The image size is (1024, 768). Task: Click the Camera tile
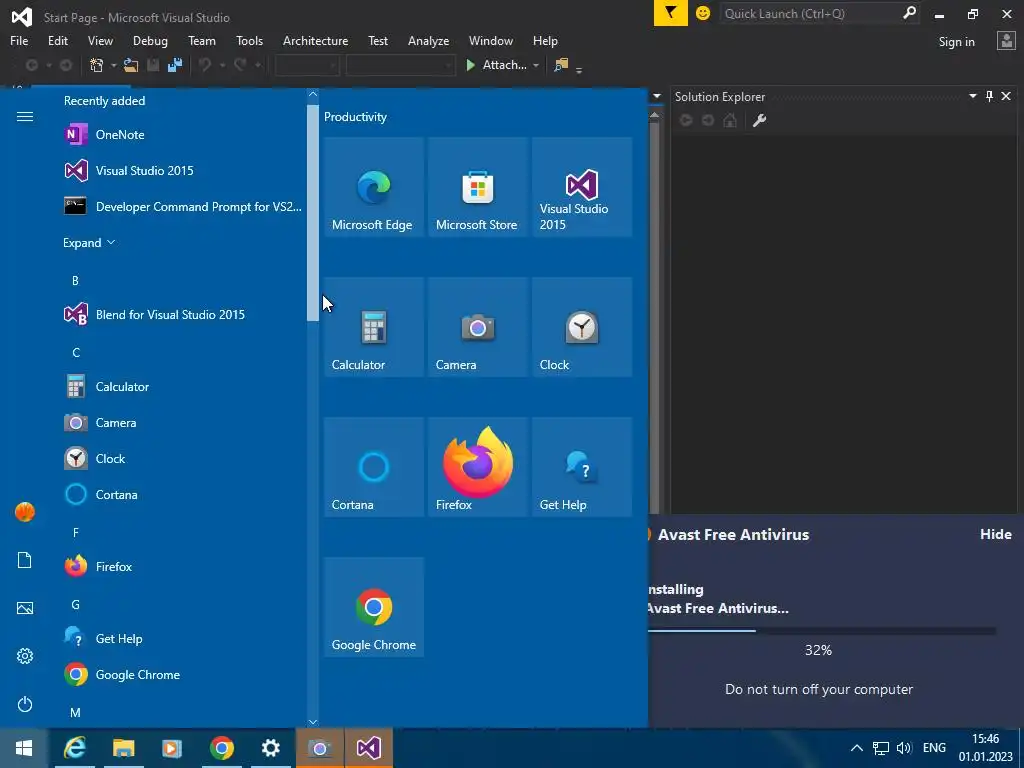[x=477, y=327]
